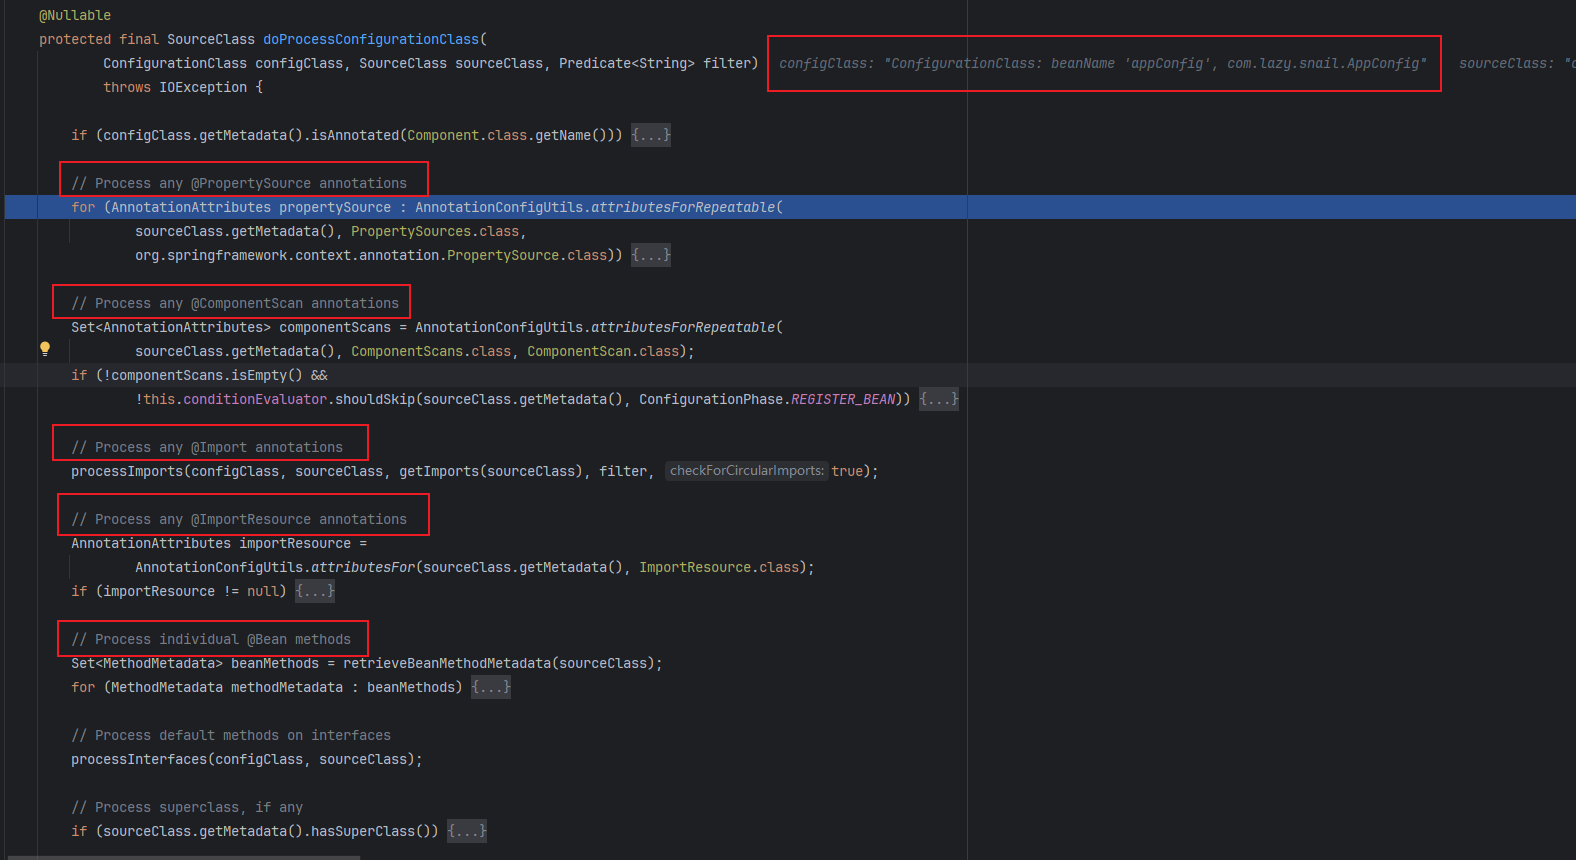
Task: Click the attributesForRepeatable call in highlighted line
Action: point(683,207)
